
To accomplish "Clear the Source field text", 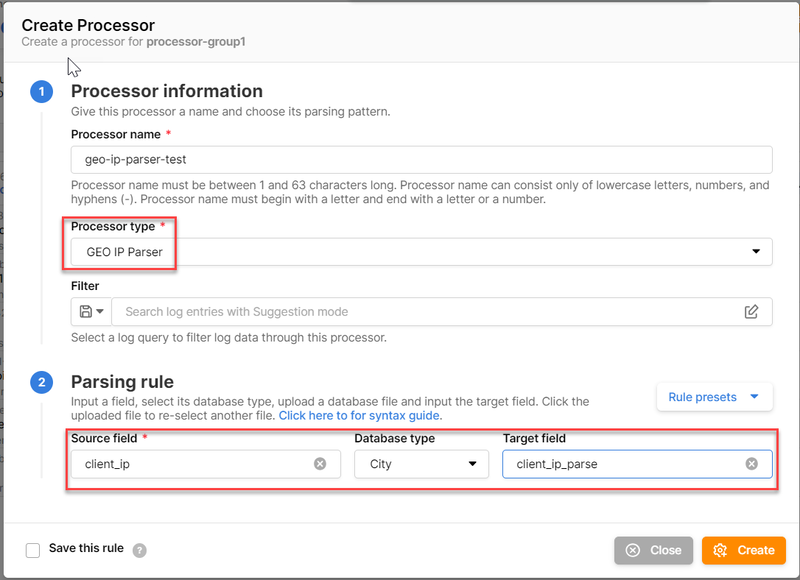I will [320, 464].
